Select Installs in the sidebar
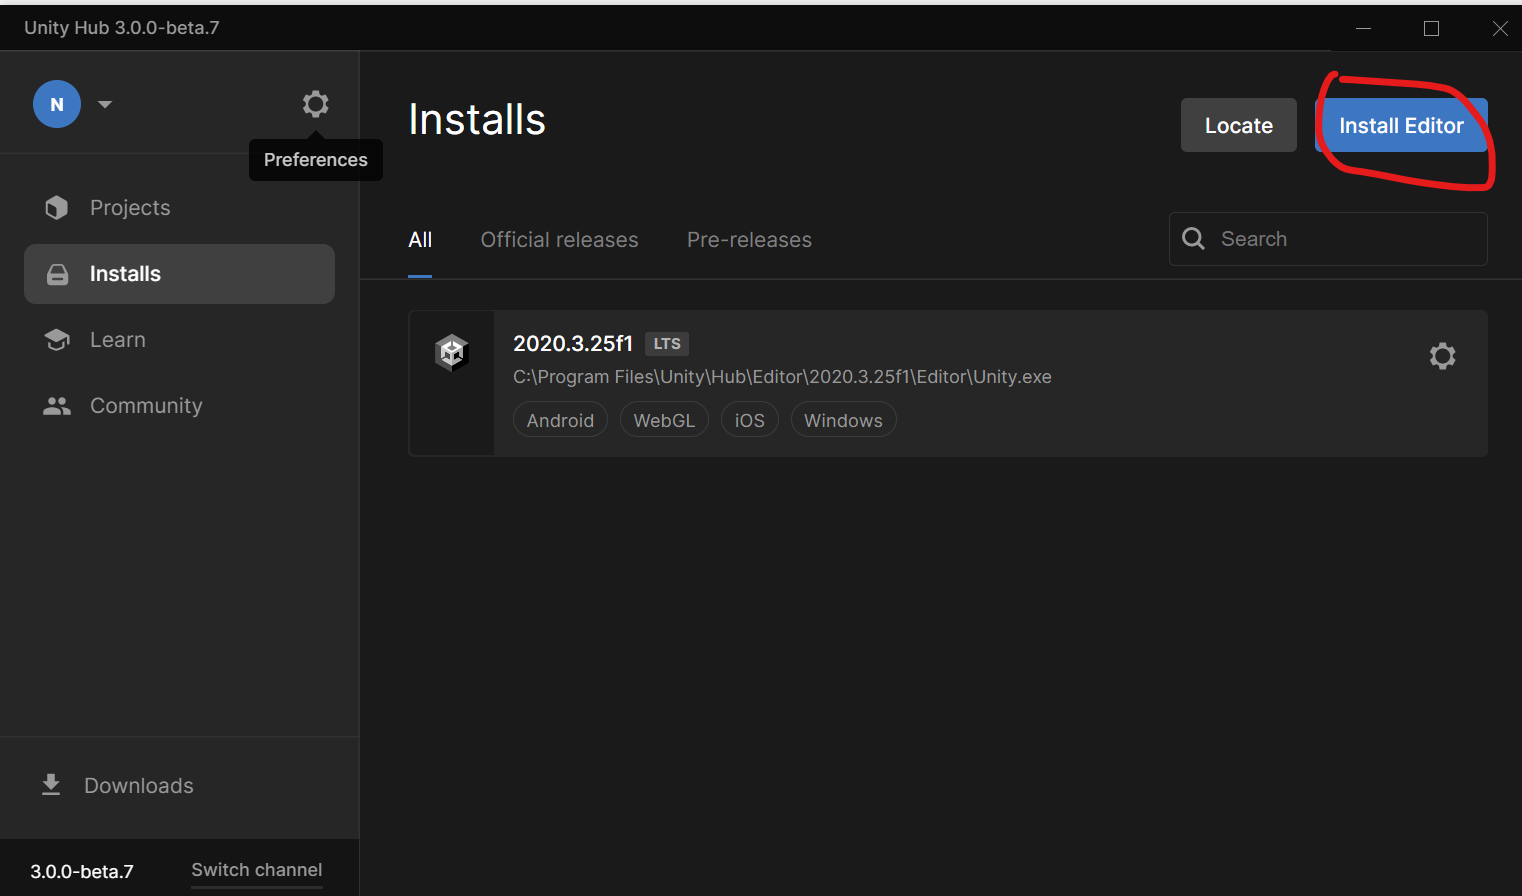 pos(179,274)
